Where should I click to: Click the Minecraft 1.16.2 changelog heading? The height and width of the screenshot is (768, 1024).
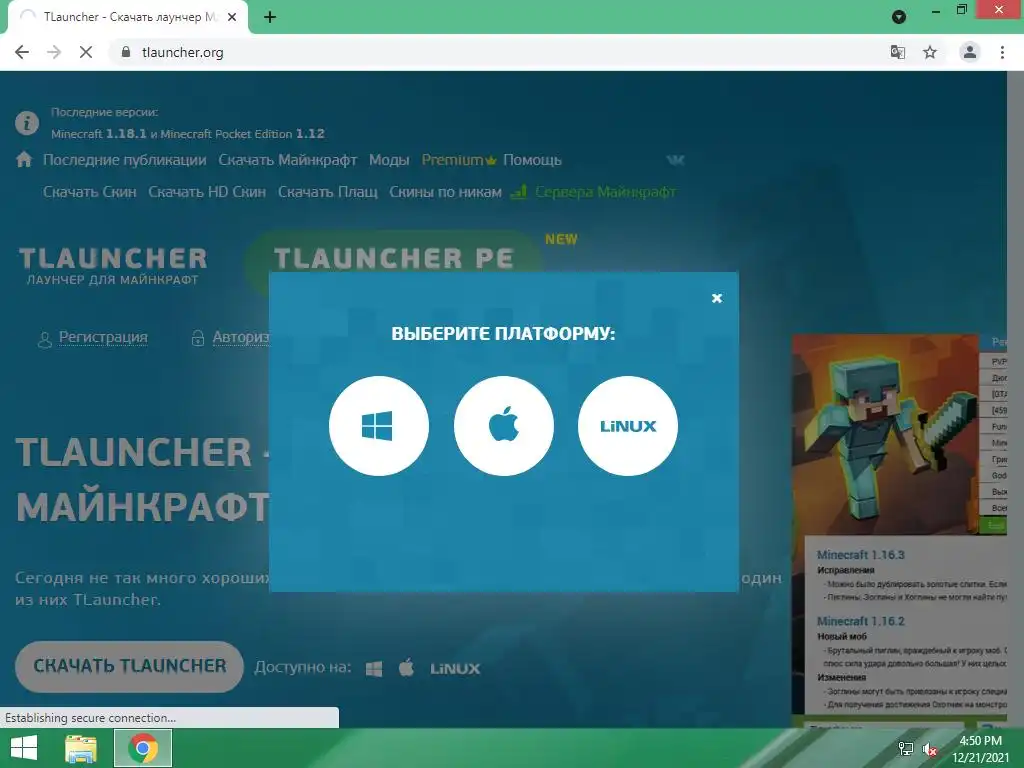tap(861, 621)
